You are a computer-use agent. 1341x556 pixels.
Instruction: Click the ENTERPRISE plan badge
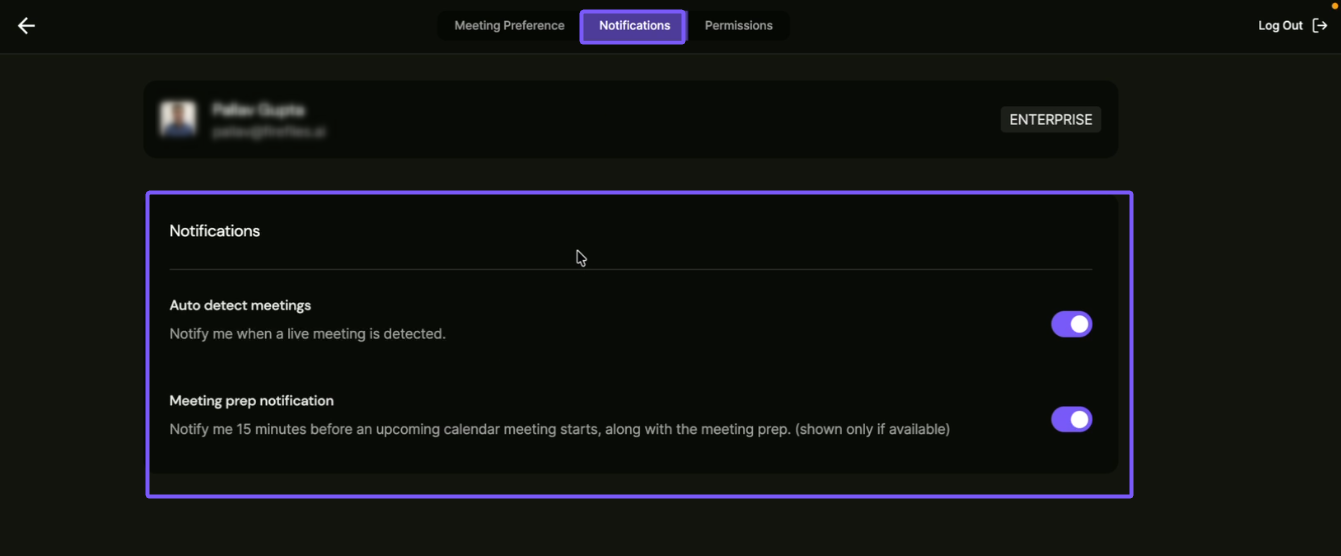1050,120
